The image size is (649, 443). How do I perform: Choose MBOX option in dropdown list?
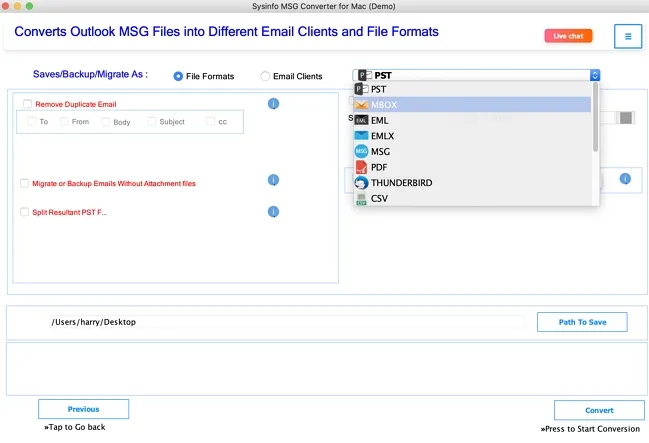pyautogui.click(x=472, y=105)
